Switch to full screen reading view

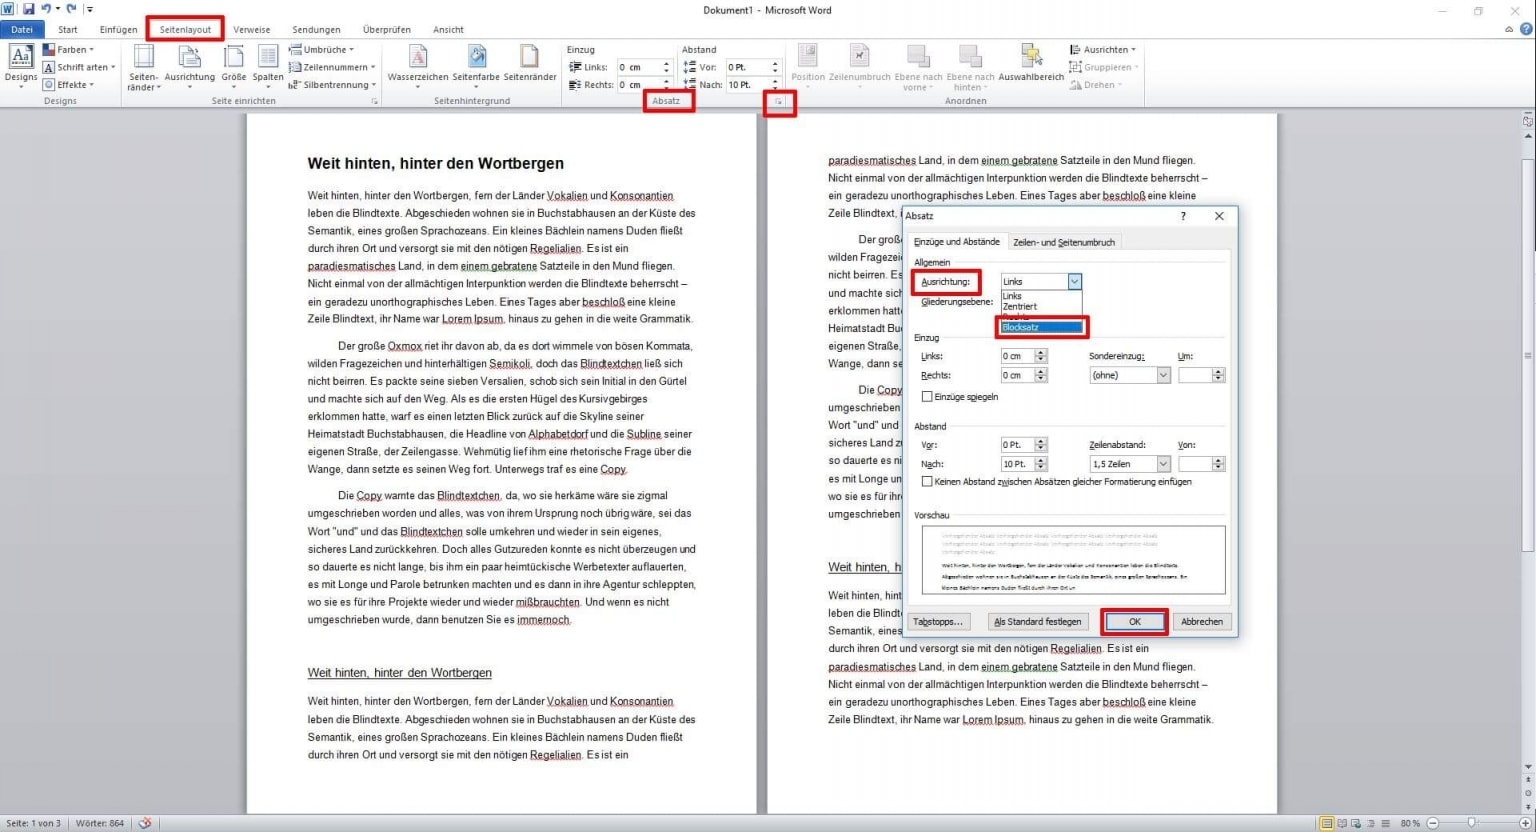1341,823
